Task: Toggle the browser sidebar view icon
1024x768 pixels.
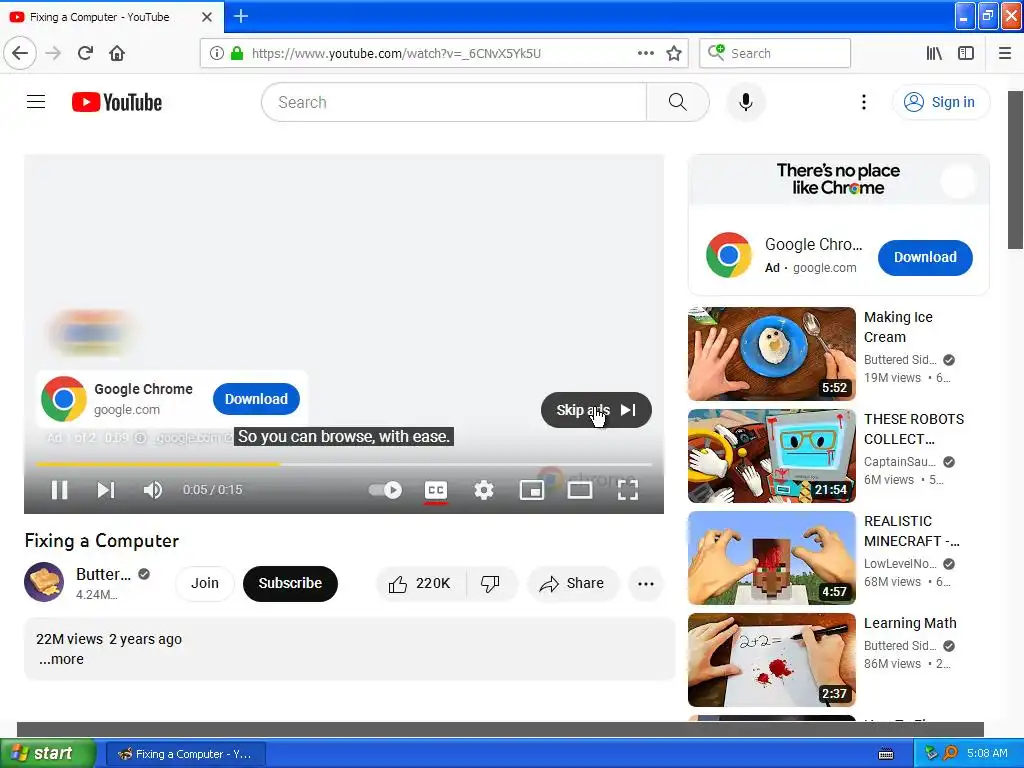Action: click(966, 53)
